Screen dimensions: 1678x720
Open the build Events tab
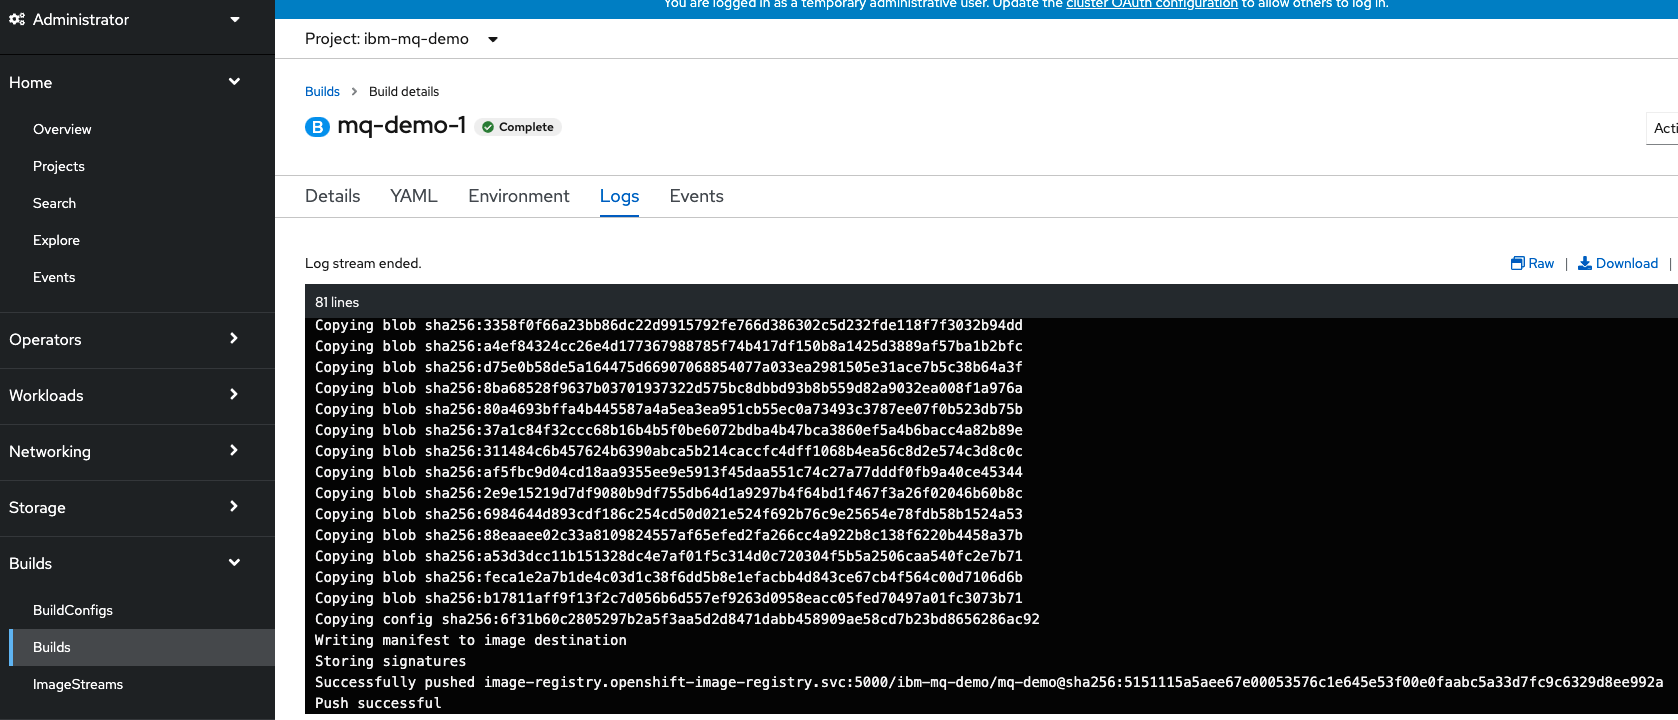[x=696, y=196]
